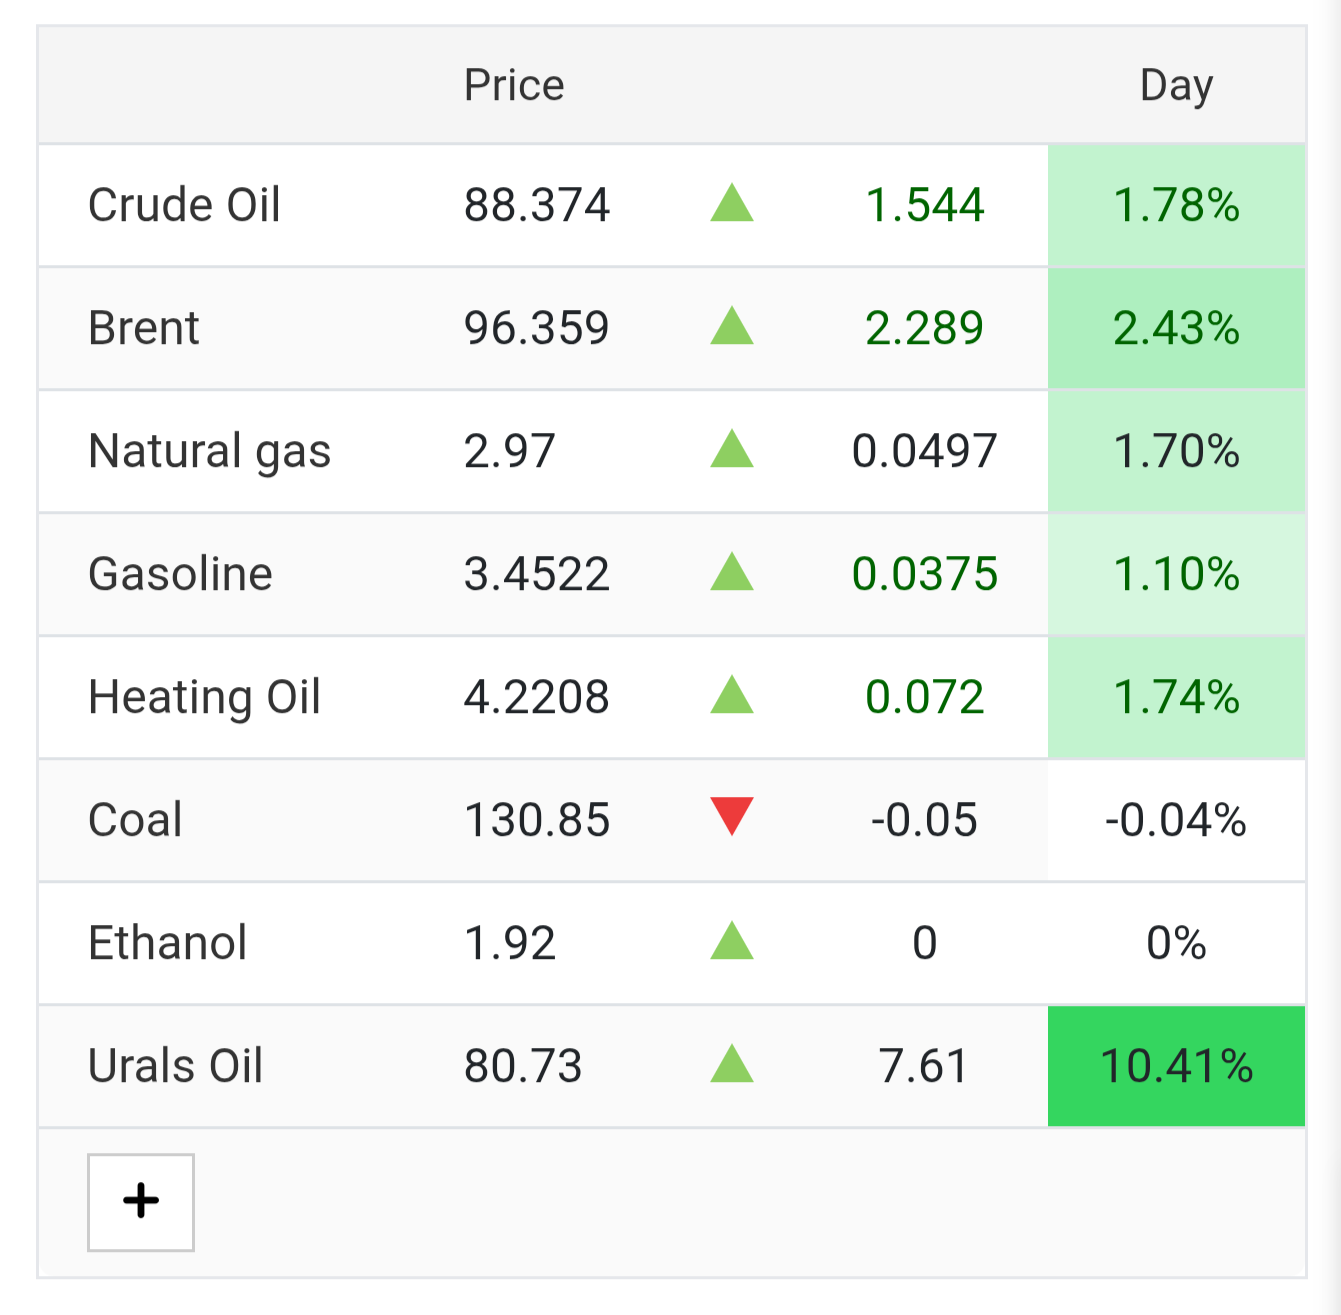Open the Brent commodity link
Viewport: 1341px width, 1315px height.
pos(144,328)
